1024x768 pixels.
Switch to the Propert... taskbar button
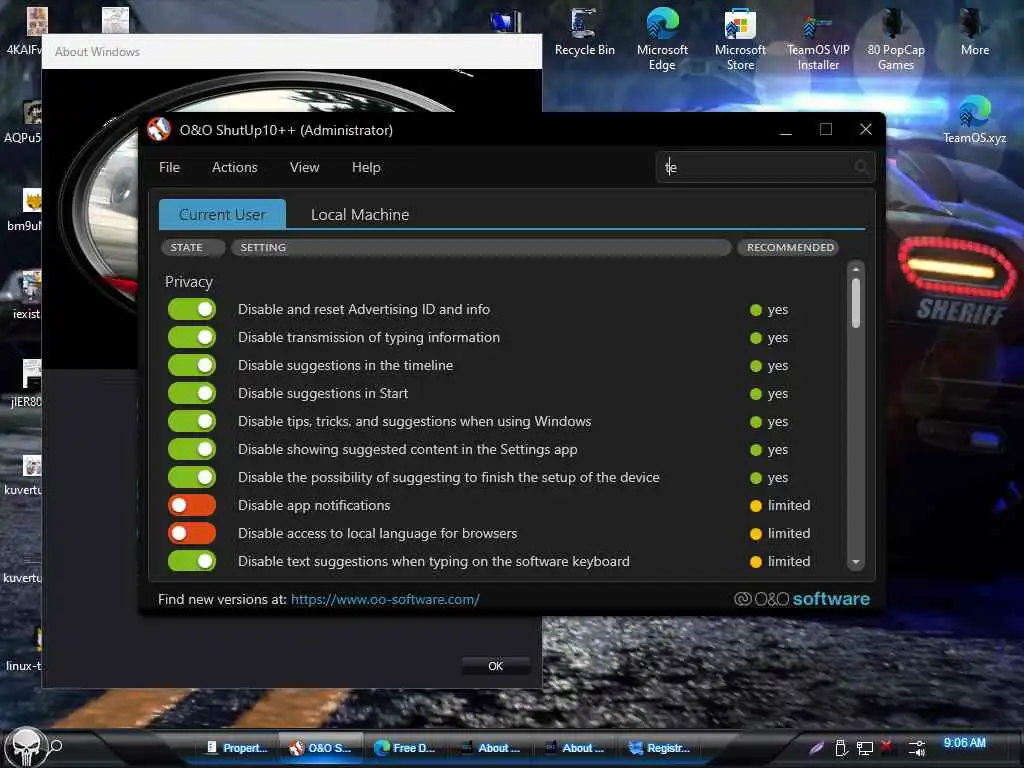pos(237,748)
